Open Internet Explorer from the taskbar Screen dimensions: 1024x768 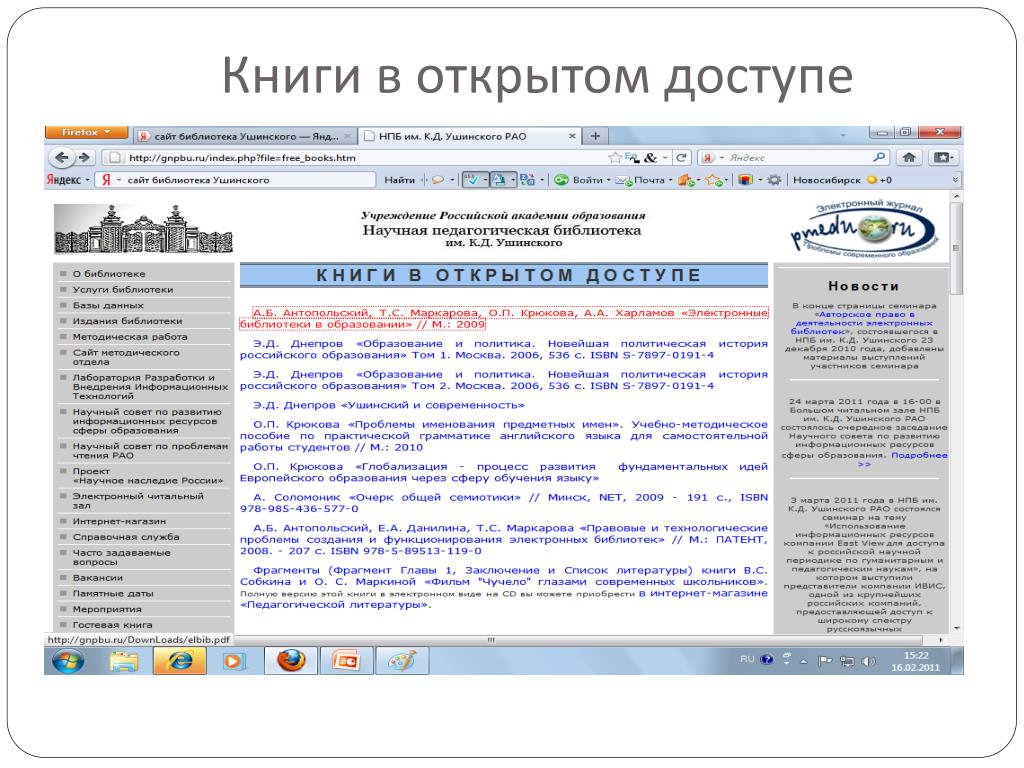pos(180,661)
